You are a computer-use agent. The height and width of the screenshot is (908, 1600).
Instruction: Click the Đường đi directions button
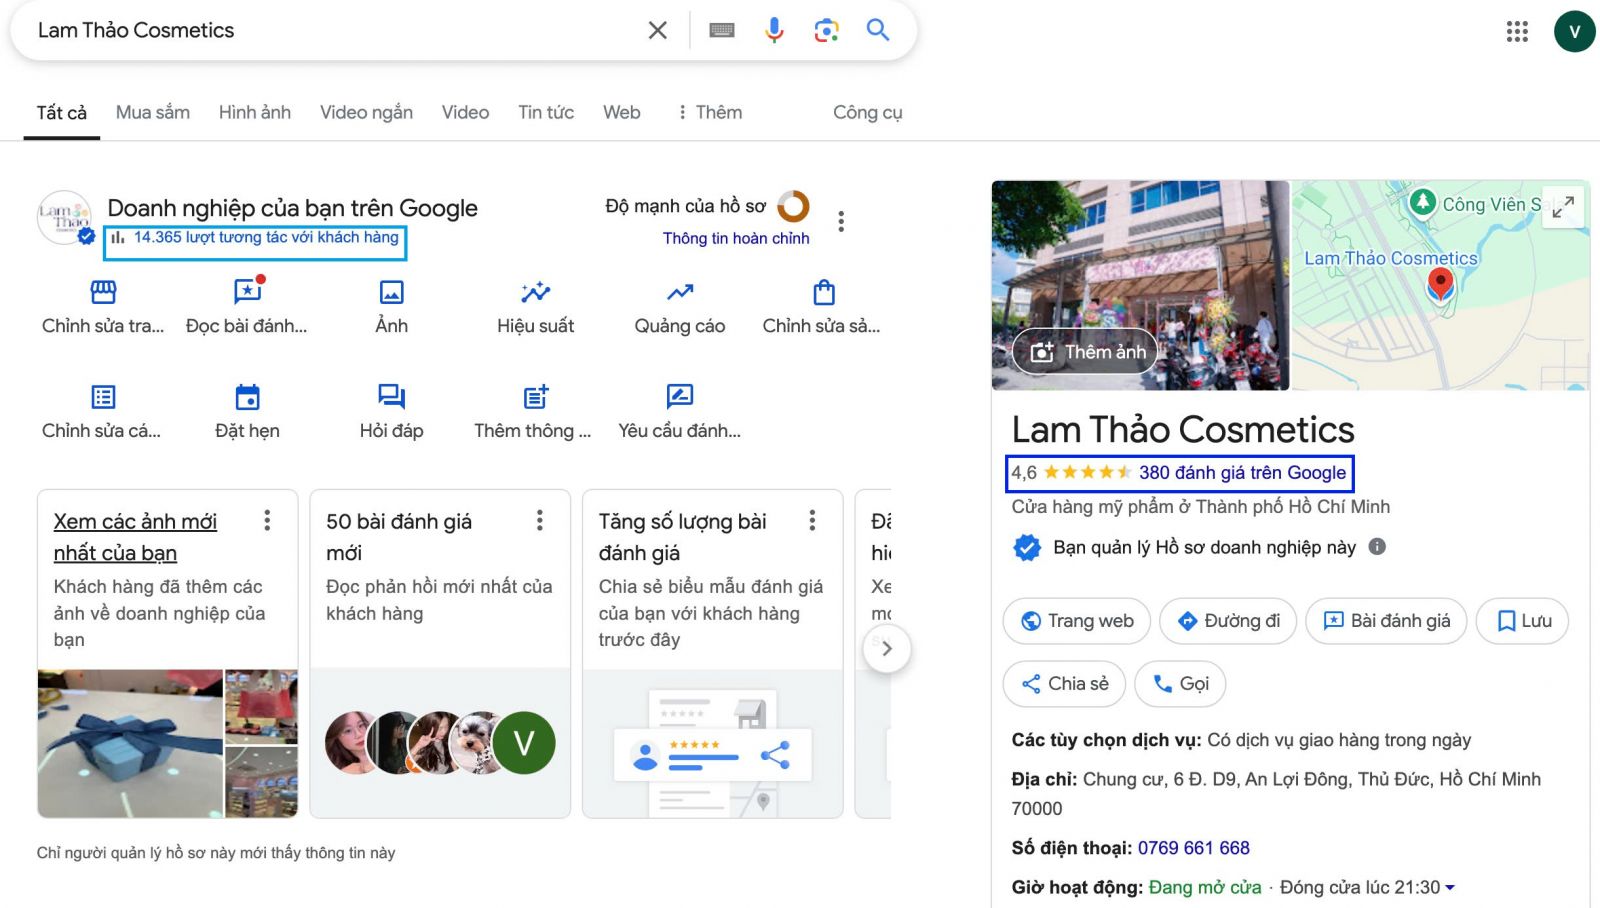click(x=1228, y=621)
